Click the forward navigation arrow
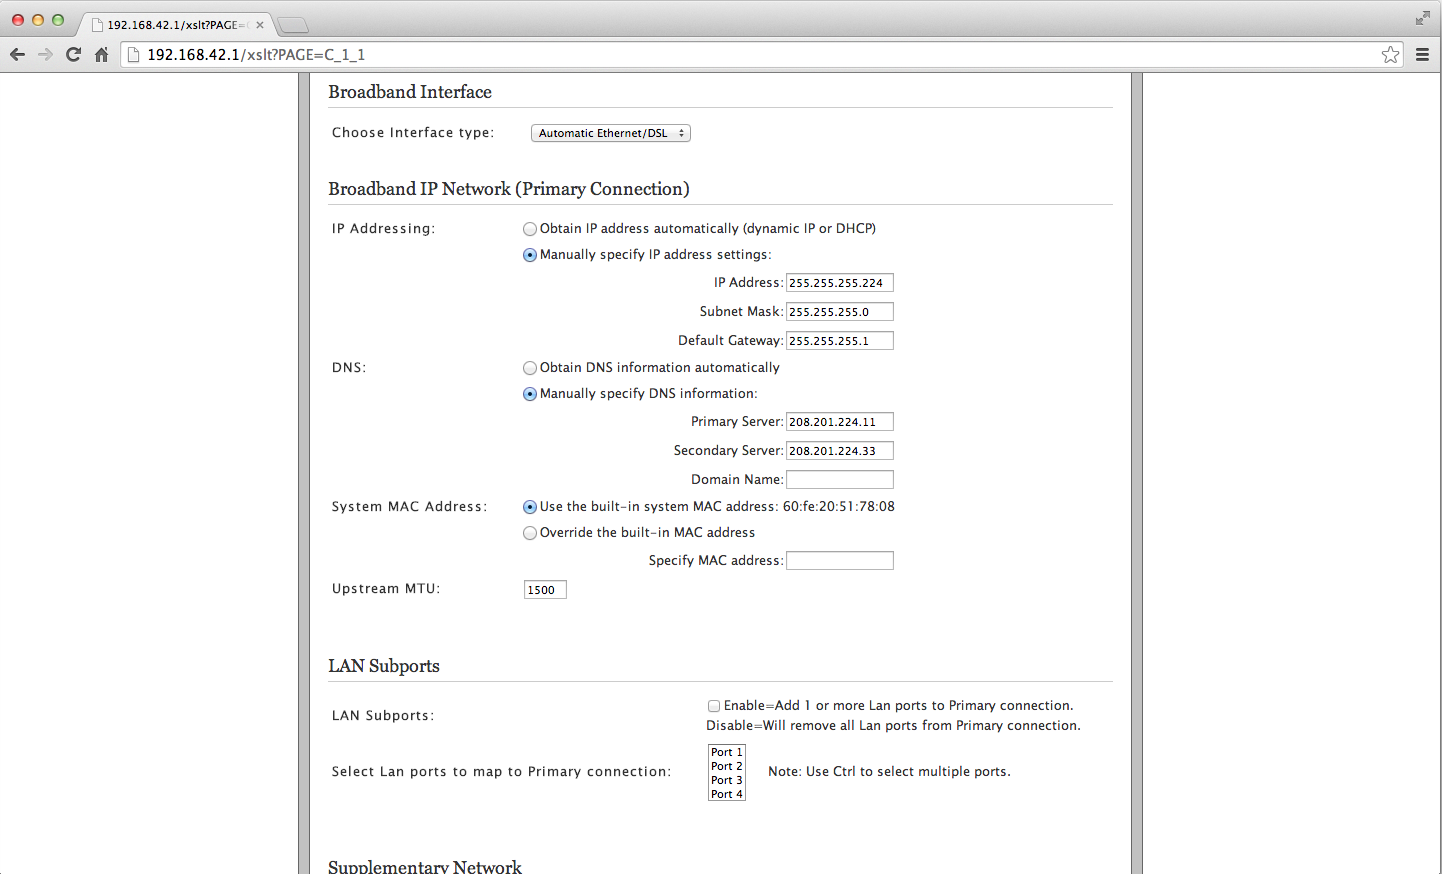1442x874 pixels. pyautogui.click(x=45, y=55)
